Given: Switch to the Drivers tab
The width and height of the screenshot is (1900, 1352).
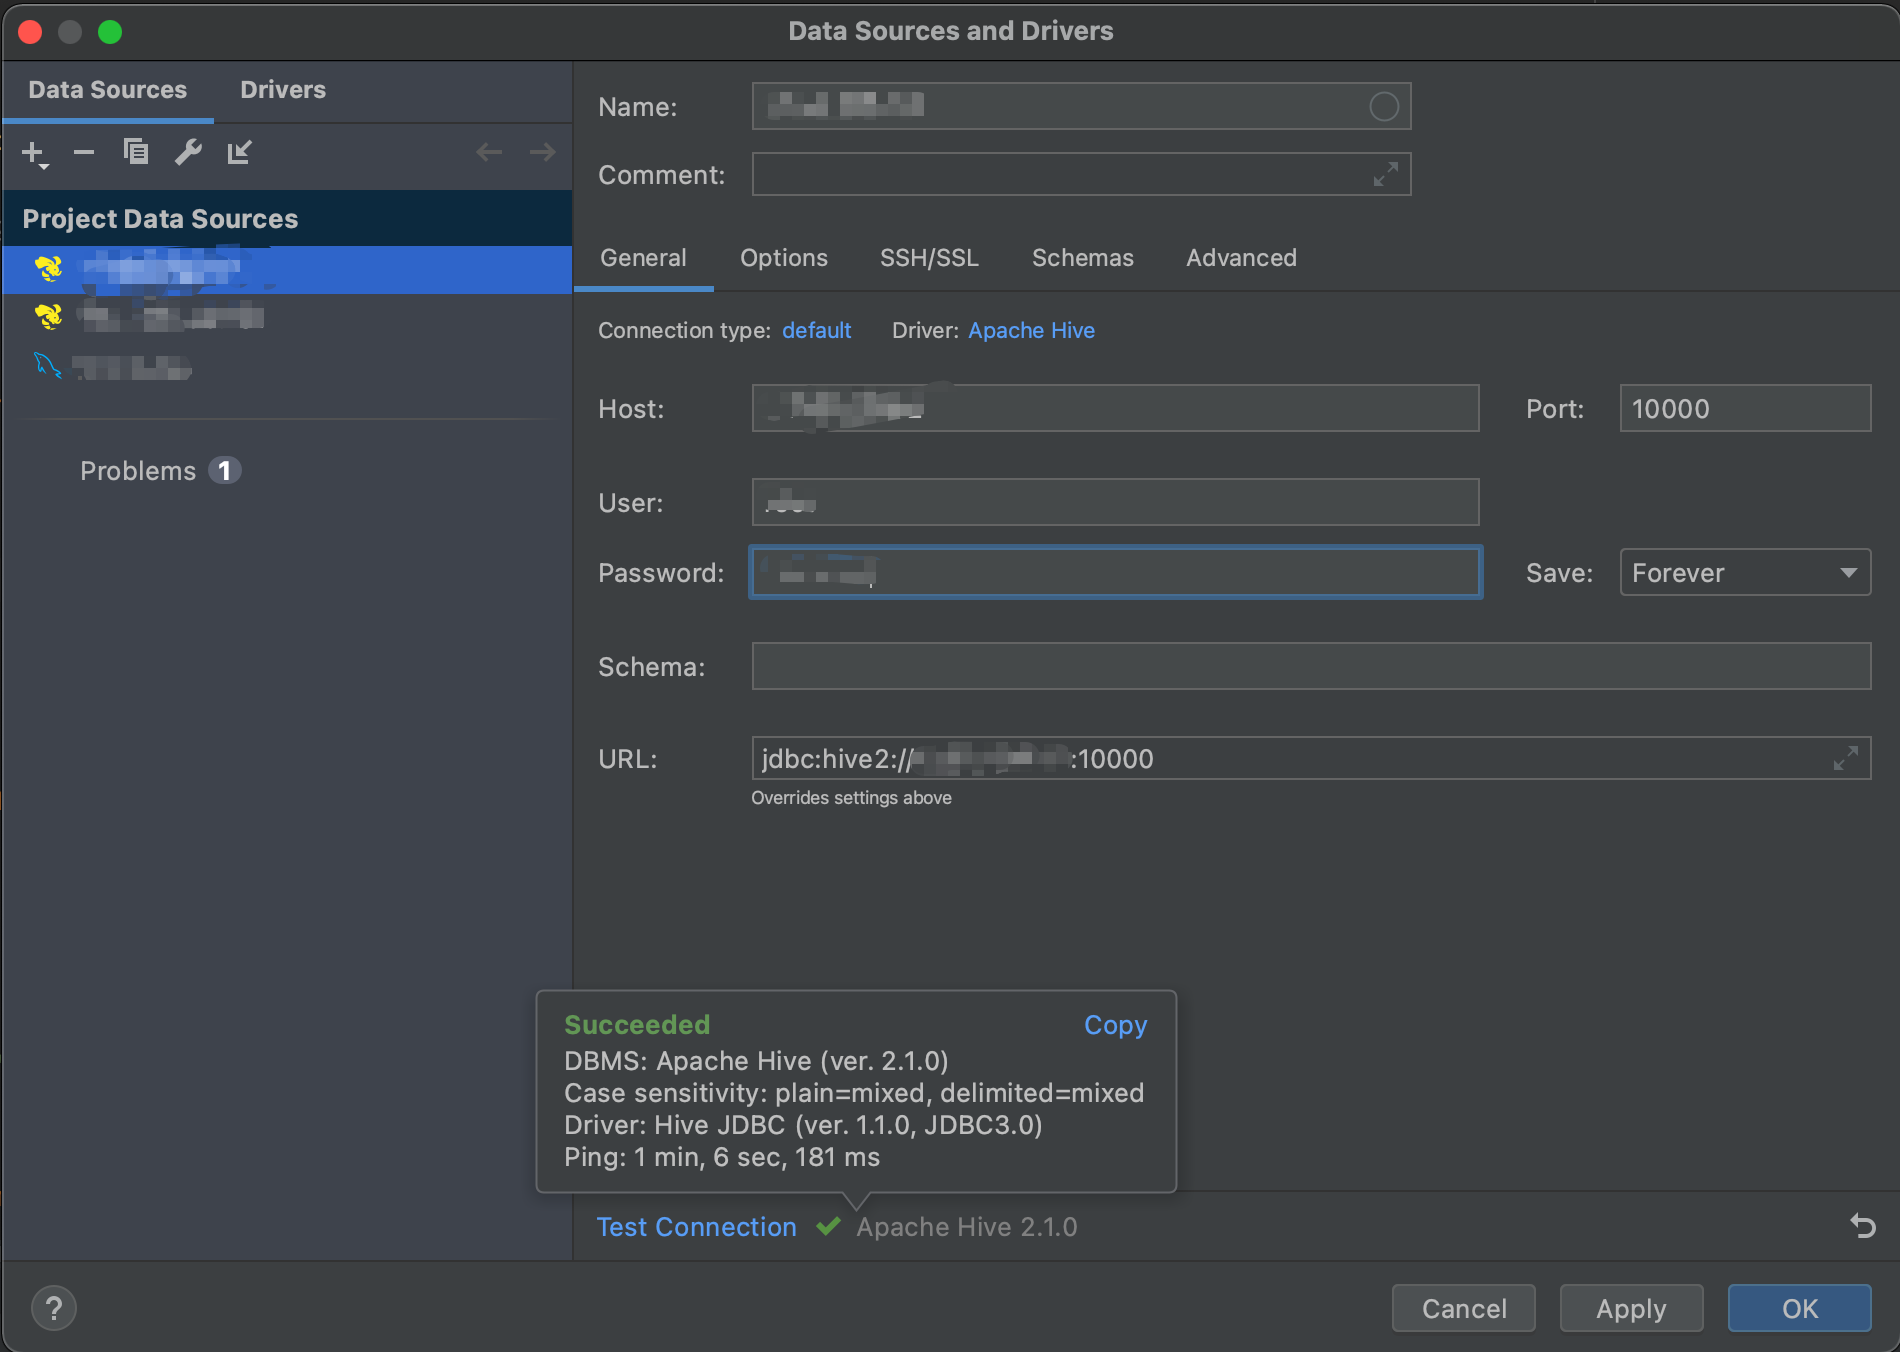Looking at the screenshot, I should (282, 89).
